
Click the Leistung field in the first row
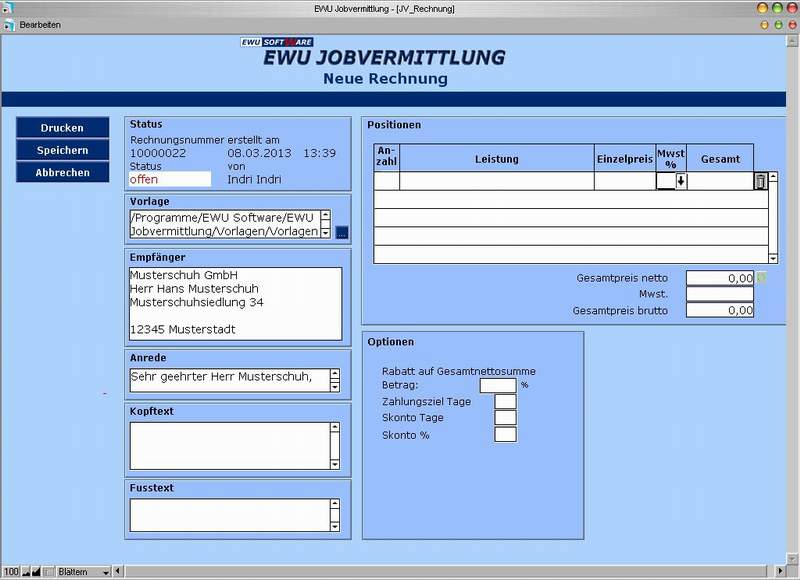click(x=497, y=181)
